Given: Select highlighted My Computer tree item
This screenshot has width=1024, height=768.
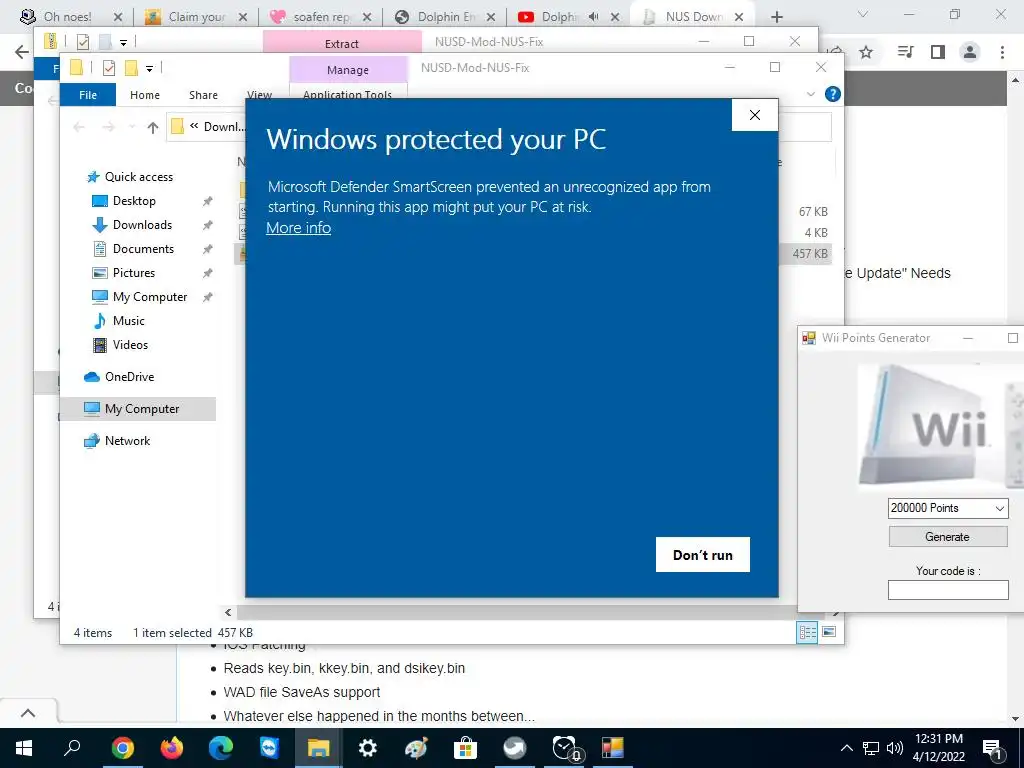Looking at the screenshot, I should click(138, 409).
